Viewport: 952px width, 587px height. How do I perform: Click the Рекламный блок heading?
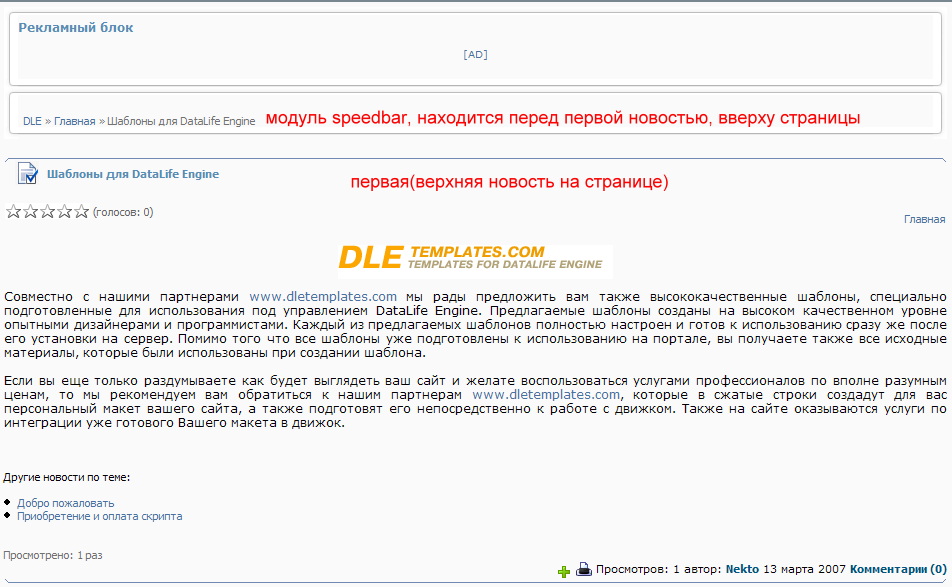pyautogui.click(x=76, y=28)
